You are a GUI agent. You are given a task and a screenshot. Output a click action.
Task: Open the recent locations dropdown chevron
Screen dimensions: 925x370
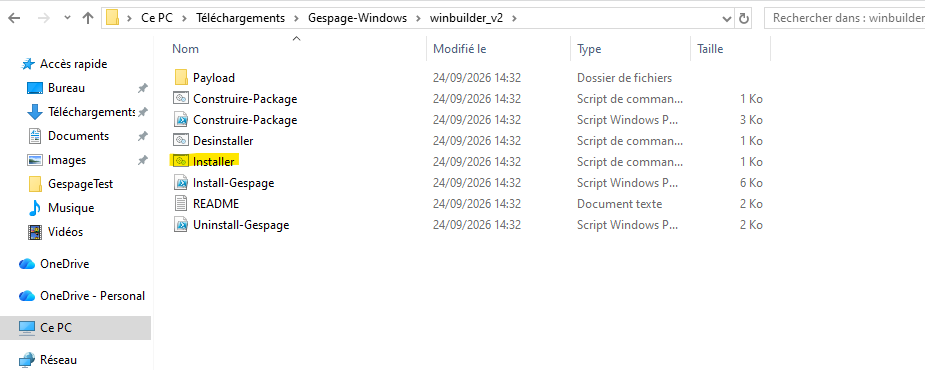67,18
